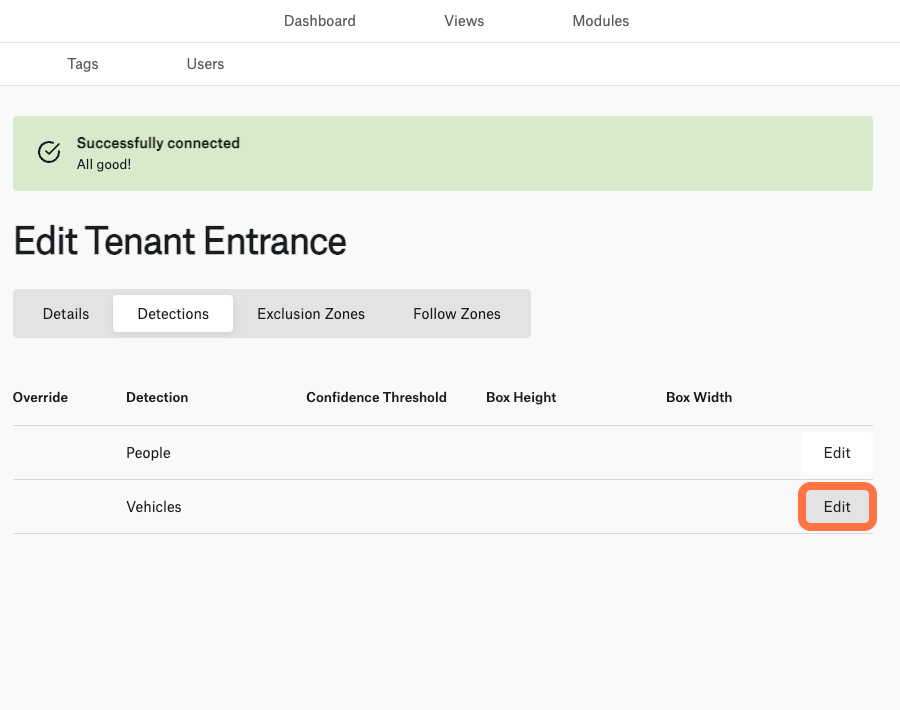900x710 pixels.
Task: Click the Successfully connected message text
Action: tap(158, 143)
